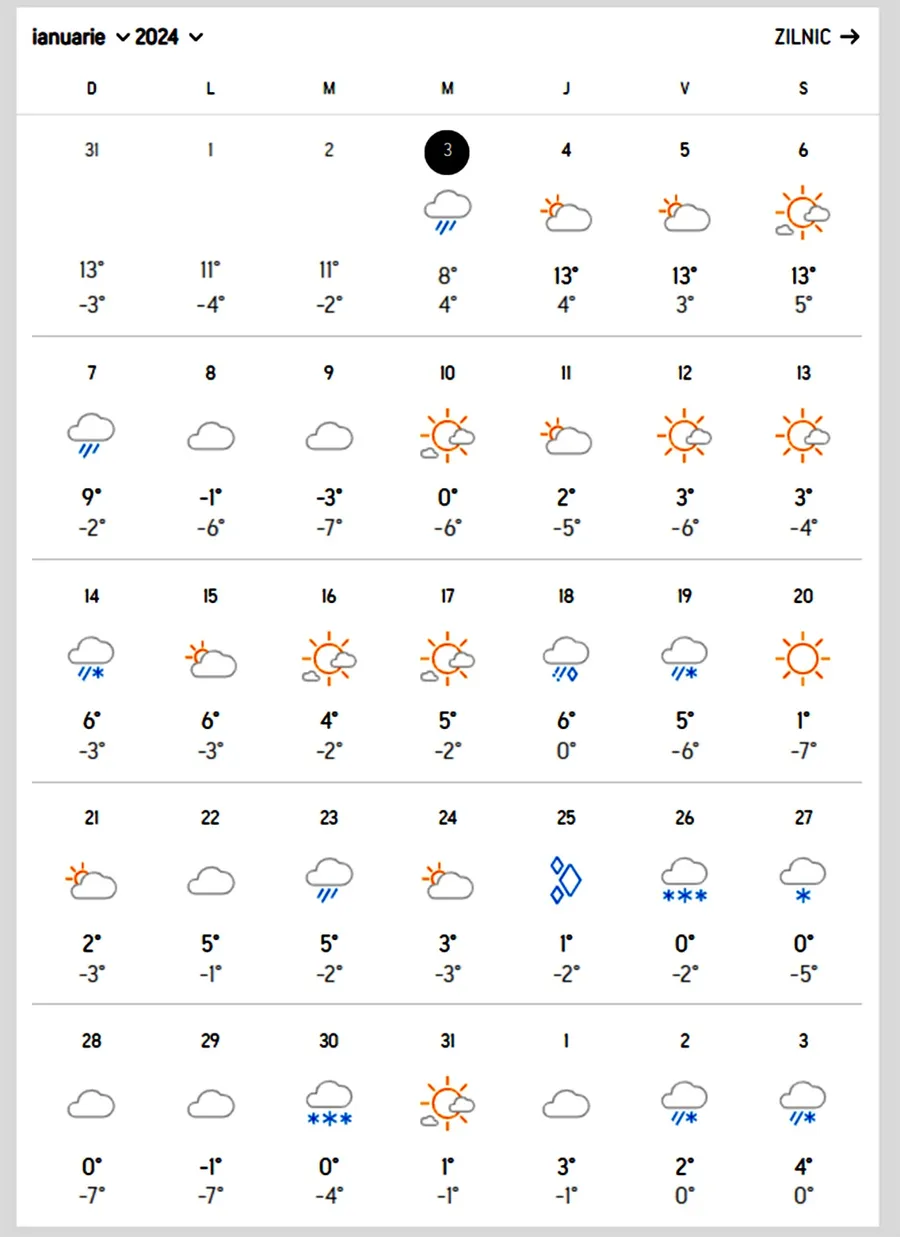Click the partly sunny icon on January 4
900x1237 pixels.
pyautogui.click(x=566, y=213)
